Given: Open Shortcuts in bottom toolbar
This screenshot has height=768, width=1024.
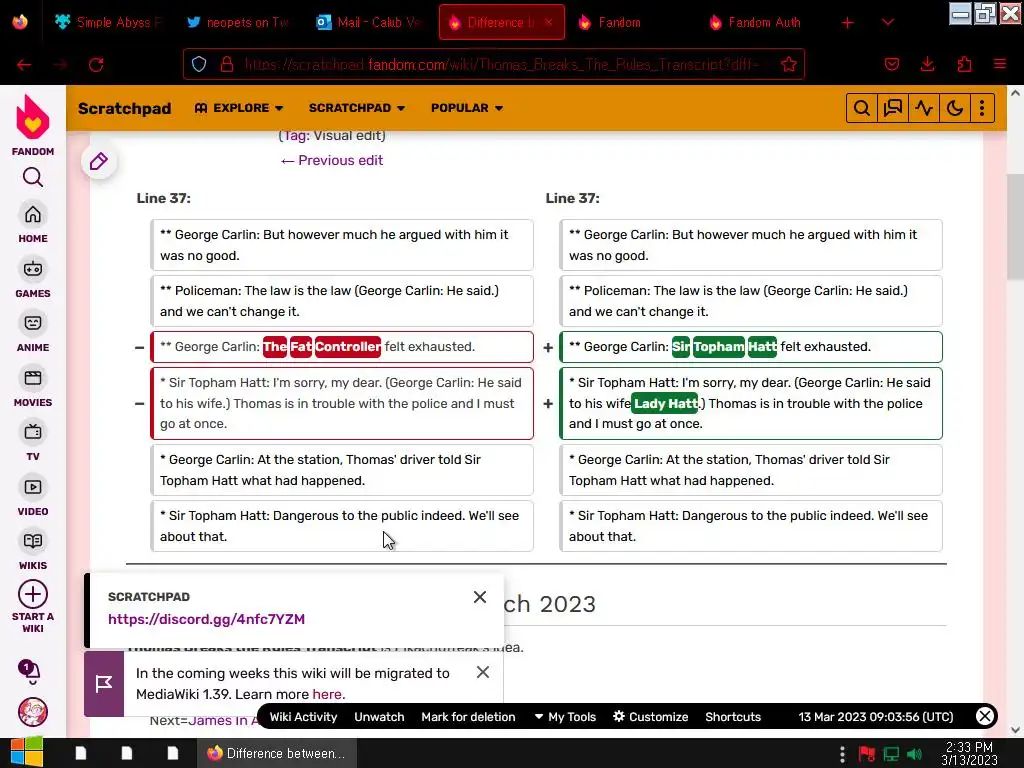Looking at the screenshot, I should coord(733,717).
